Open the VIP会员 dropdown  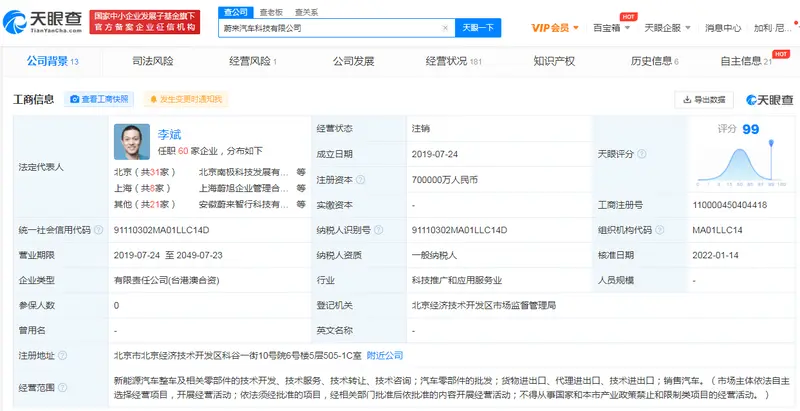pos(555,28)
